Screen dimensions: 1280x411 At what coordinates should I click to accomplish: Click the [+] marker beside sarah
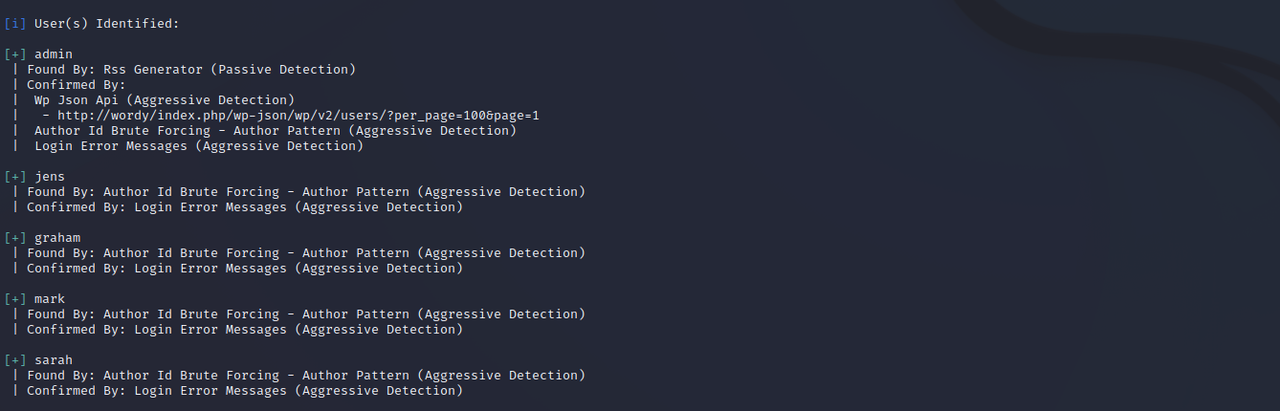(15, 359)
